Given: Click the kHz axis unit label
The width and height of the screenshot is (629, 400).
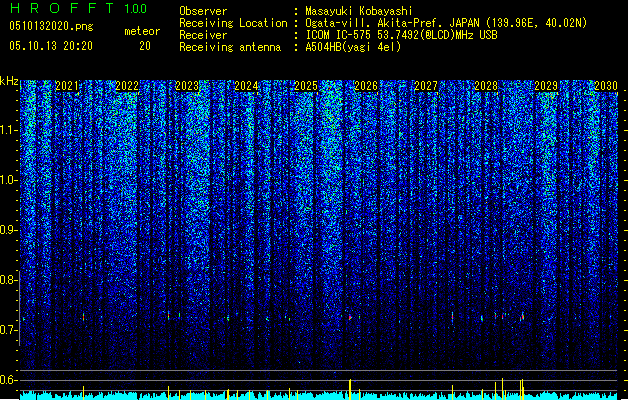Looking at the screenshot, I should 9,81.
